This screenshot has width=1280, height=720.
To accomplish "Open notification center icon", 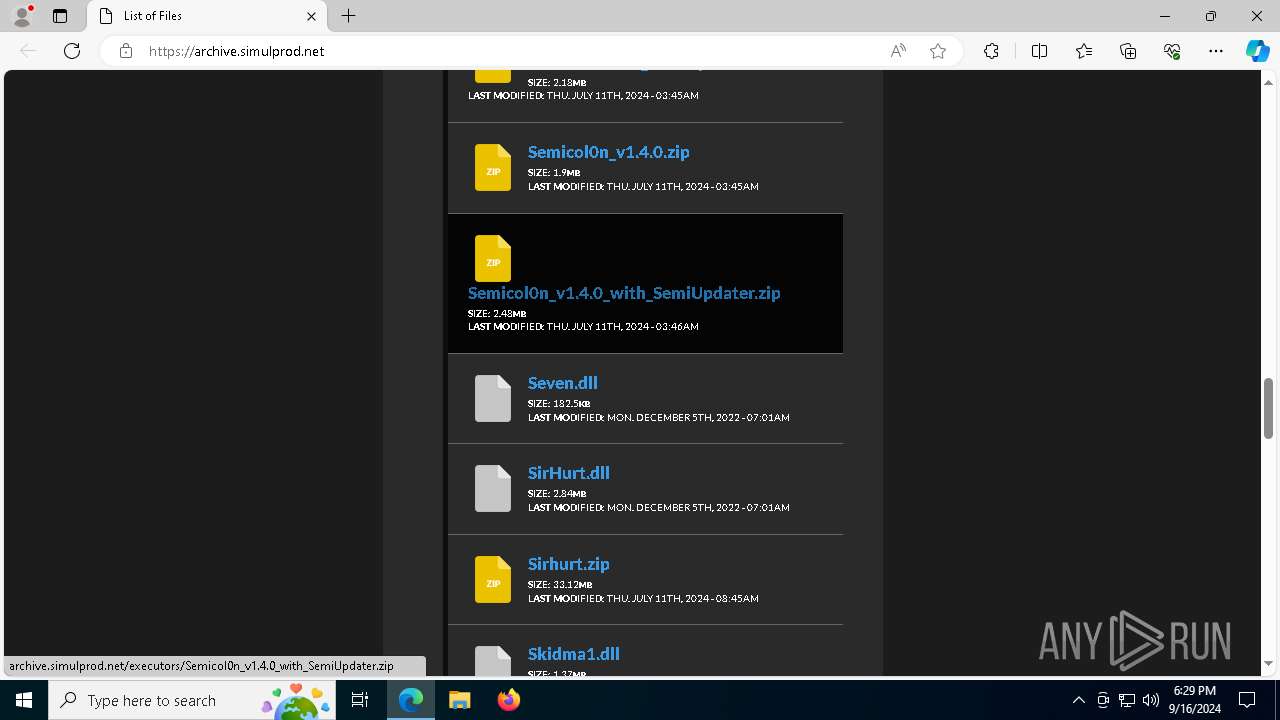I will 1247,700.
